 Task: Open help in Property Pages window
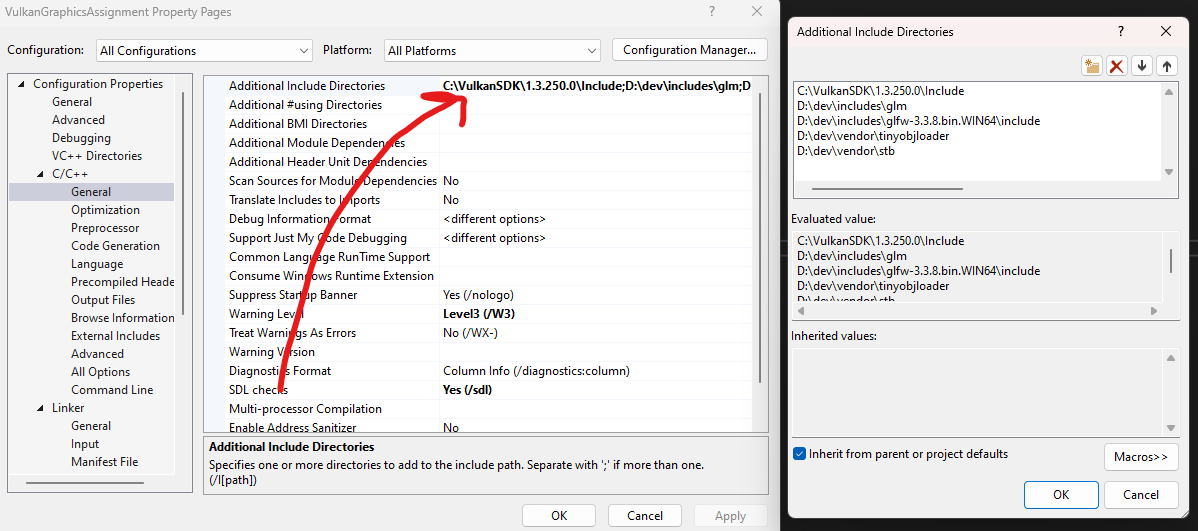click(711, 11)
